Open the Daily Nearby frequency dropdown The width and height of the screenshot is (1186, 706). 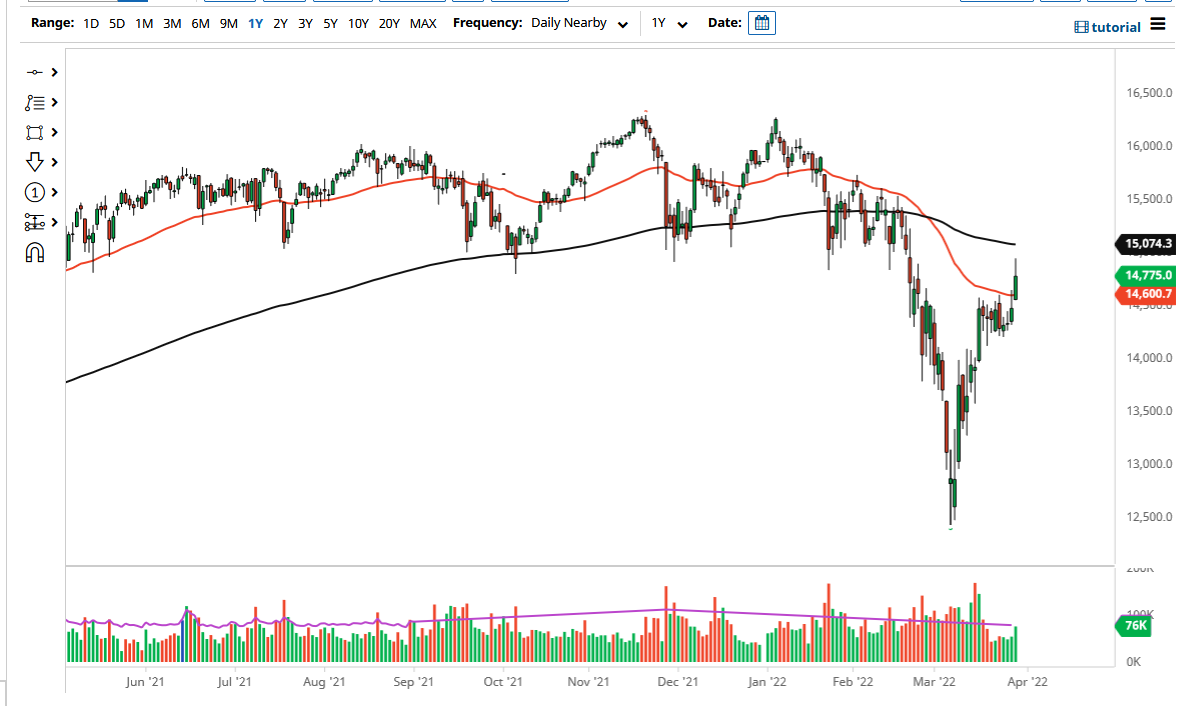click(x=579, y=23)
